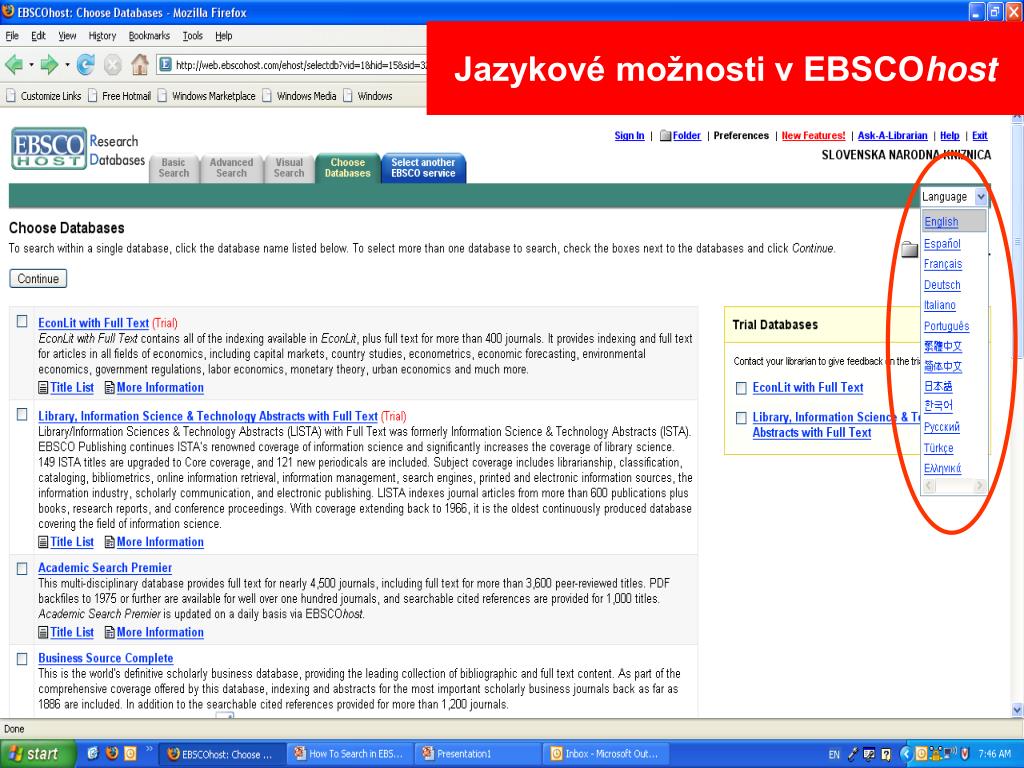This screenshot has width=1024, height=768.
Task: Open the Edit menu
Action: point(39,36)
